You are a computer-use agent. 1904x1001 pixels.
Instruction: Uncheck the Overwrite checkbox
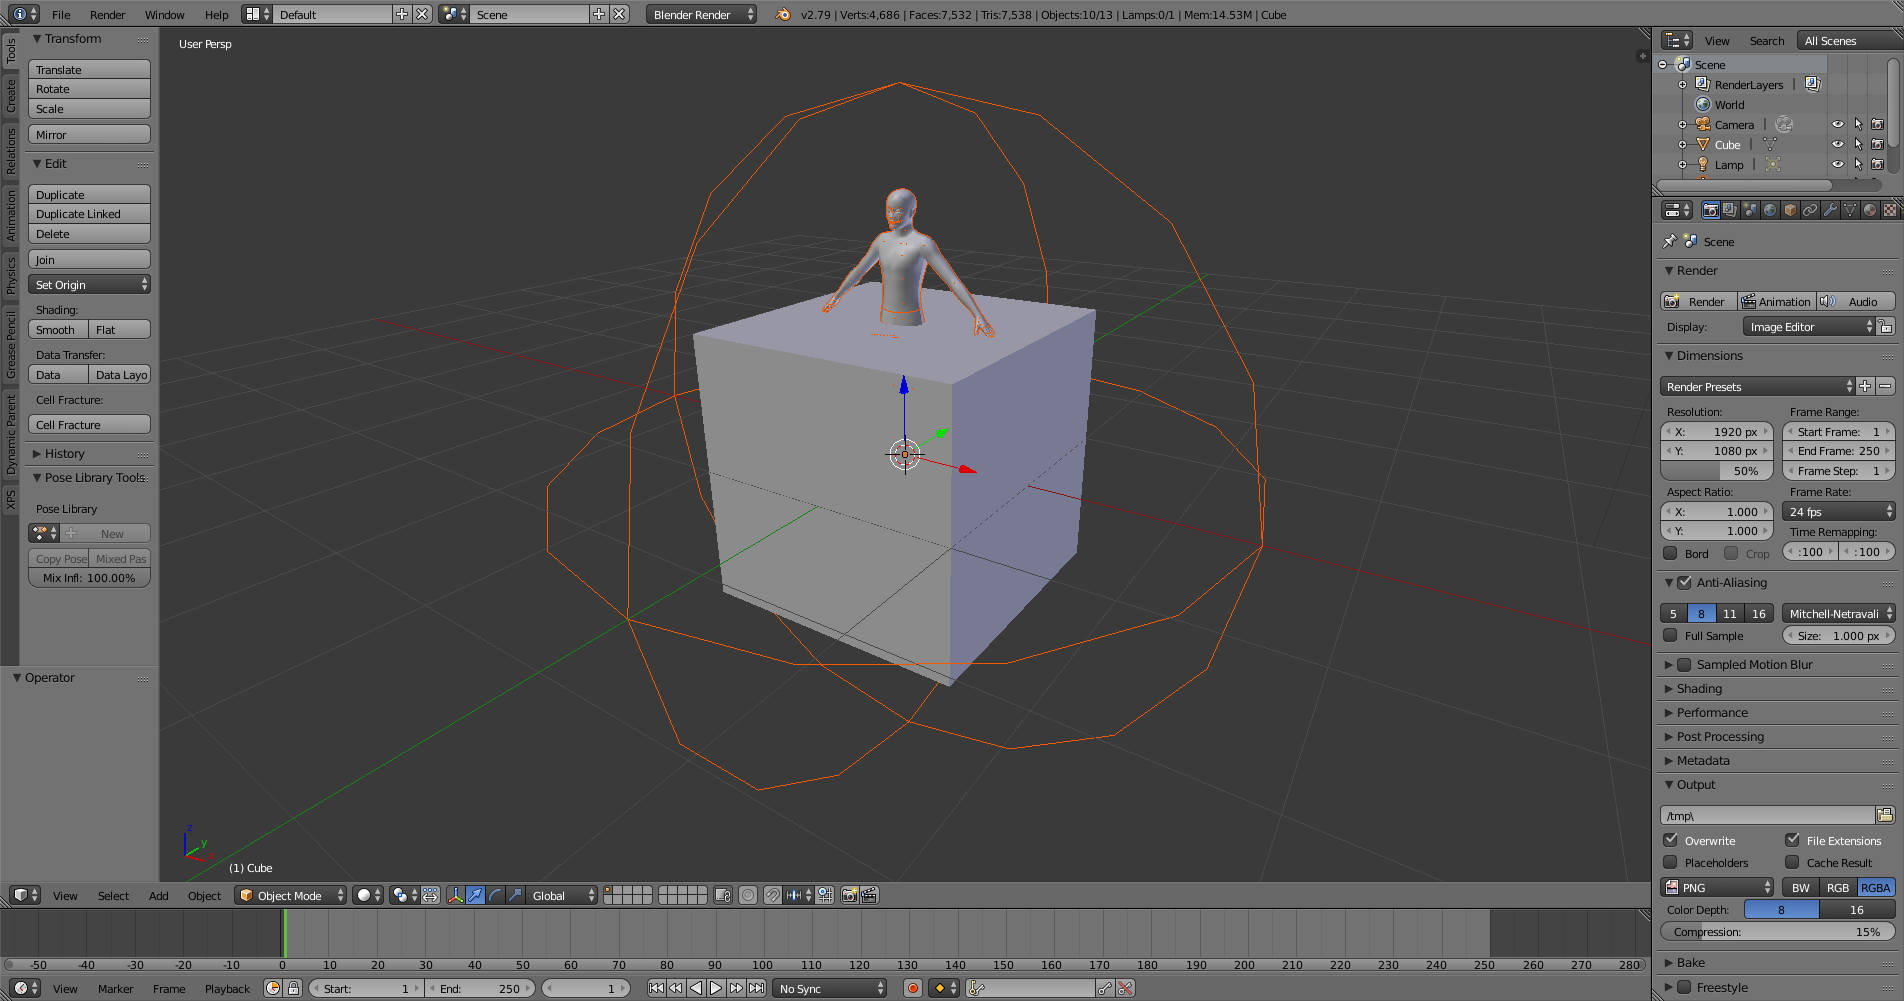(x=1670, y=840)
